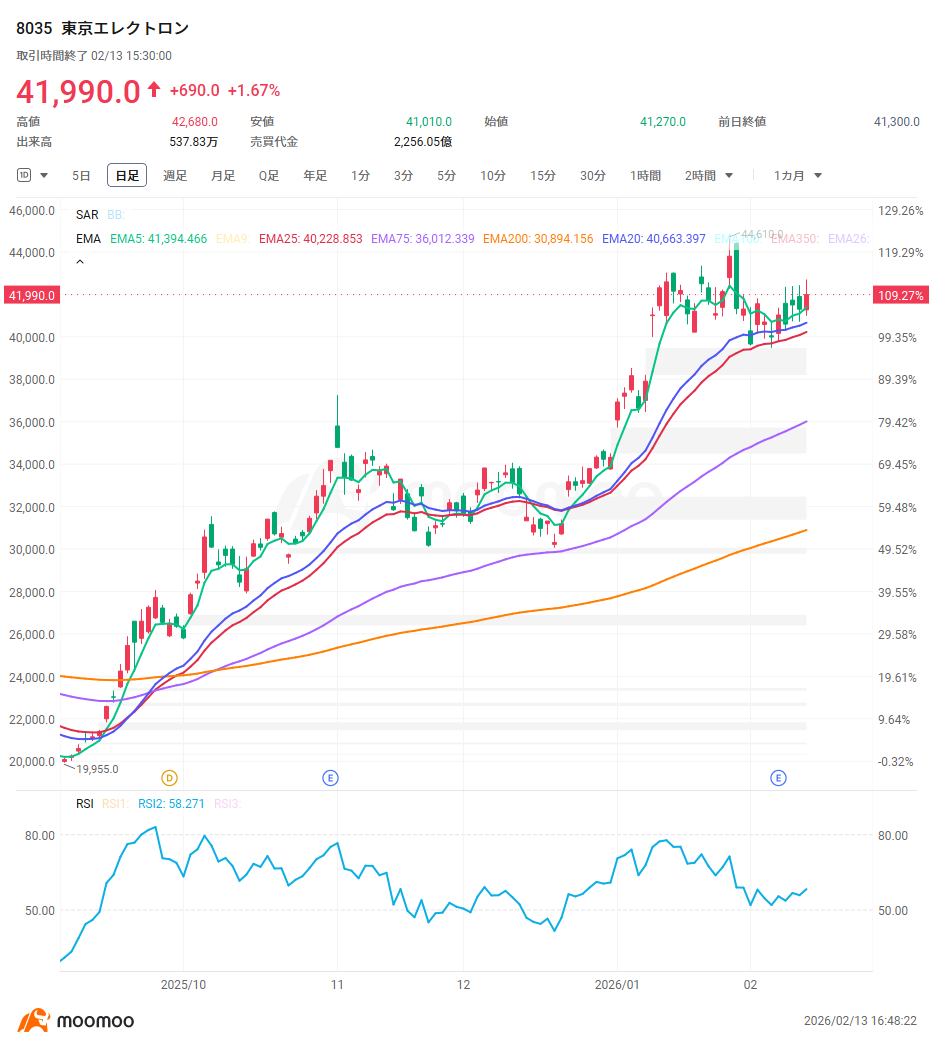
Task: Click the E earnings marker near November
Action: pos(330,778)
